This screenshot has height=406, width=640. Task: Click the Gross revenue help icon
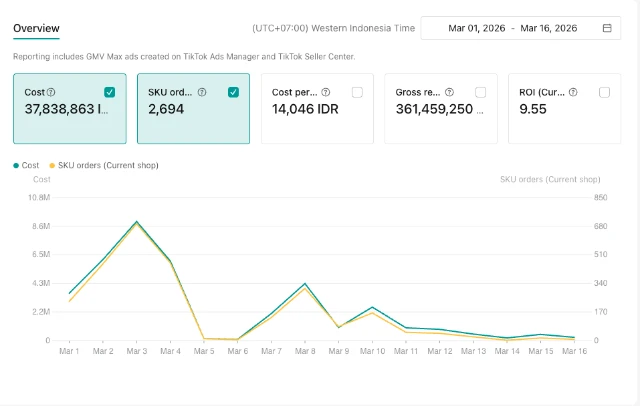tap(450, 92)
